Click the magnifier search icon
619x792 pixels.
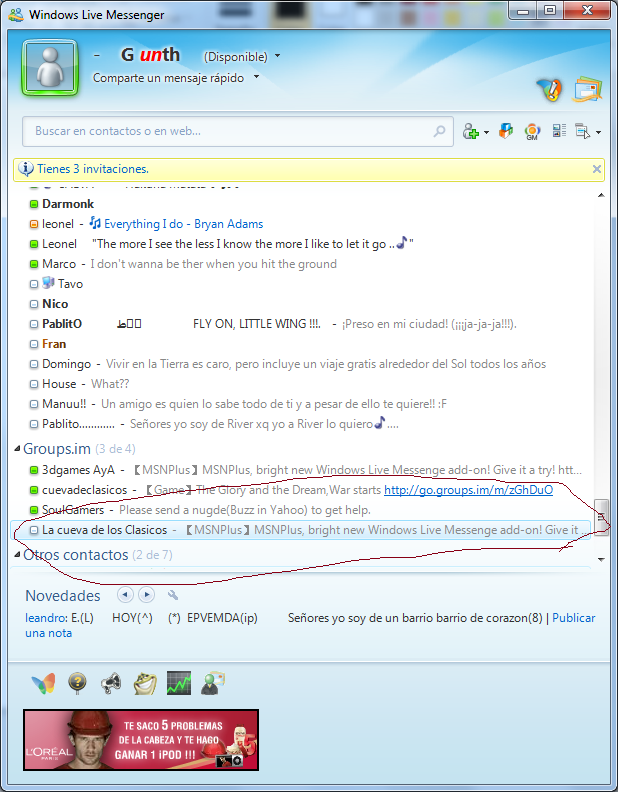pyautogui.click(x=439, y=131)
